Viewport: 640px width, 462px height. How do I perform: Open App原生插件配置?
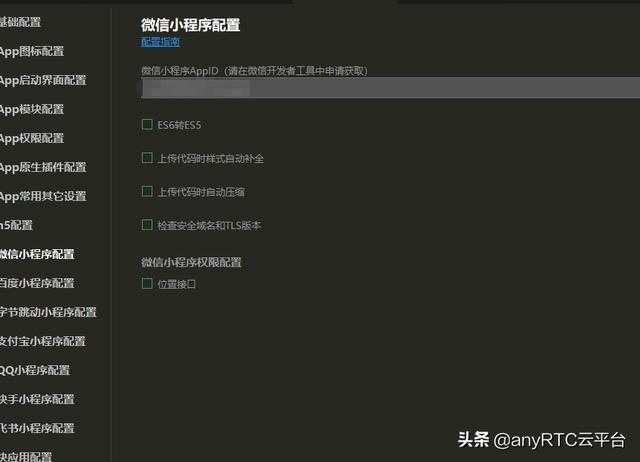[x=43, y=167]
